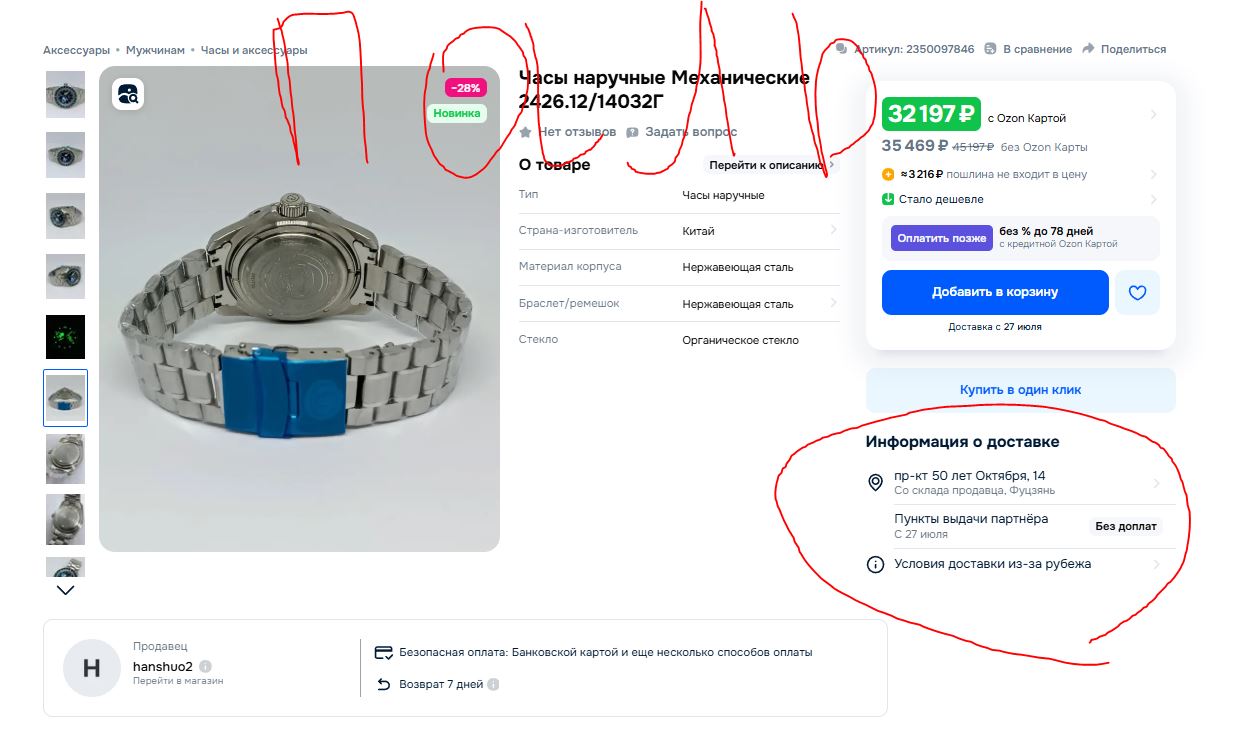The height and width of the screenshot is (742, 1248).
Task: Open the Стало дешевле price history row
Action: pos(1020,199)
